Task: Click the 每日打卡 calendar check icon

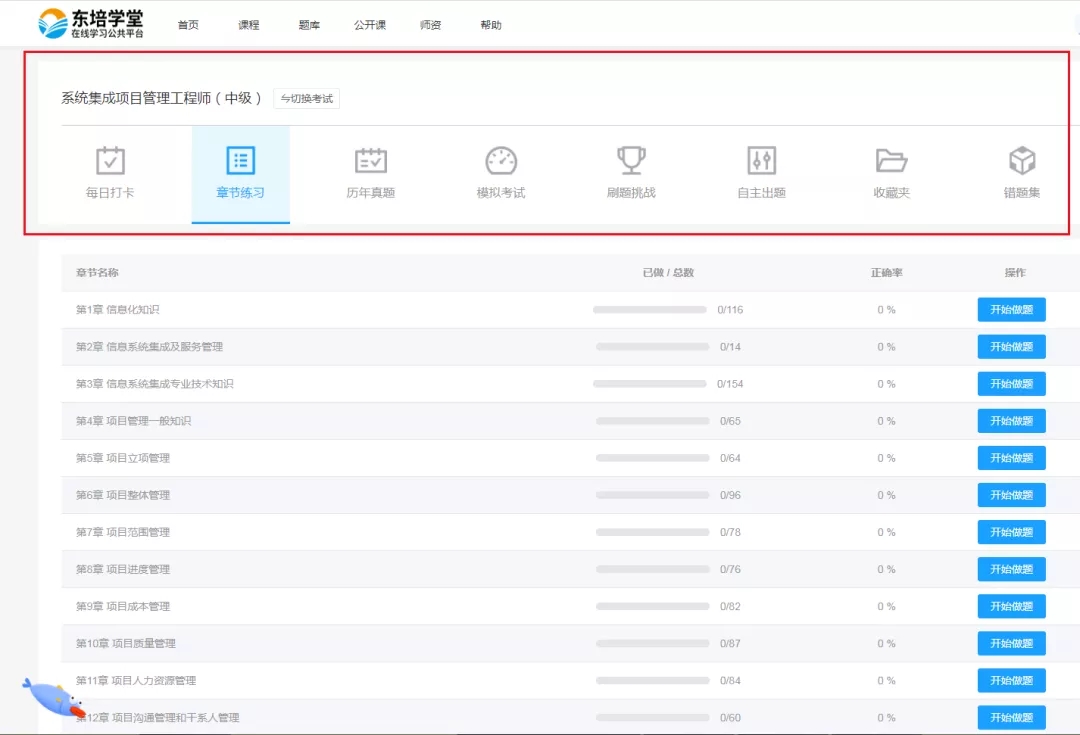Action: [x=110, y=160]
